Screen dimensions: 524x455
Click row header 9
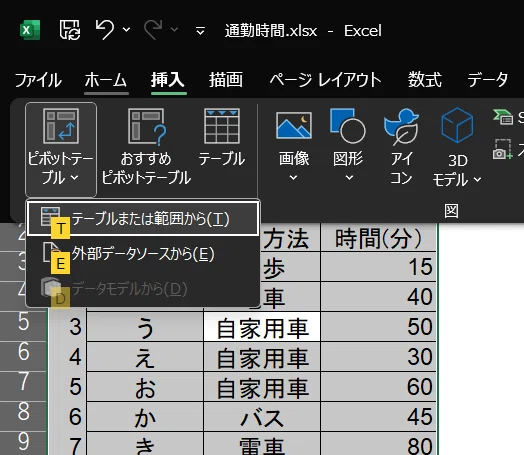pyautogui.click(x=23, y=443)
